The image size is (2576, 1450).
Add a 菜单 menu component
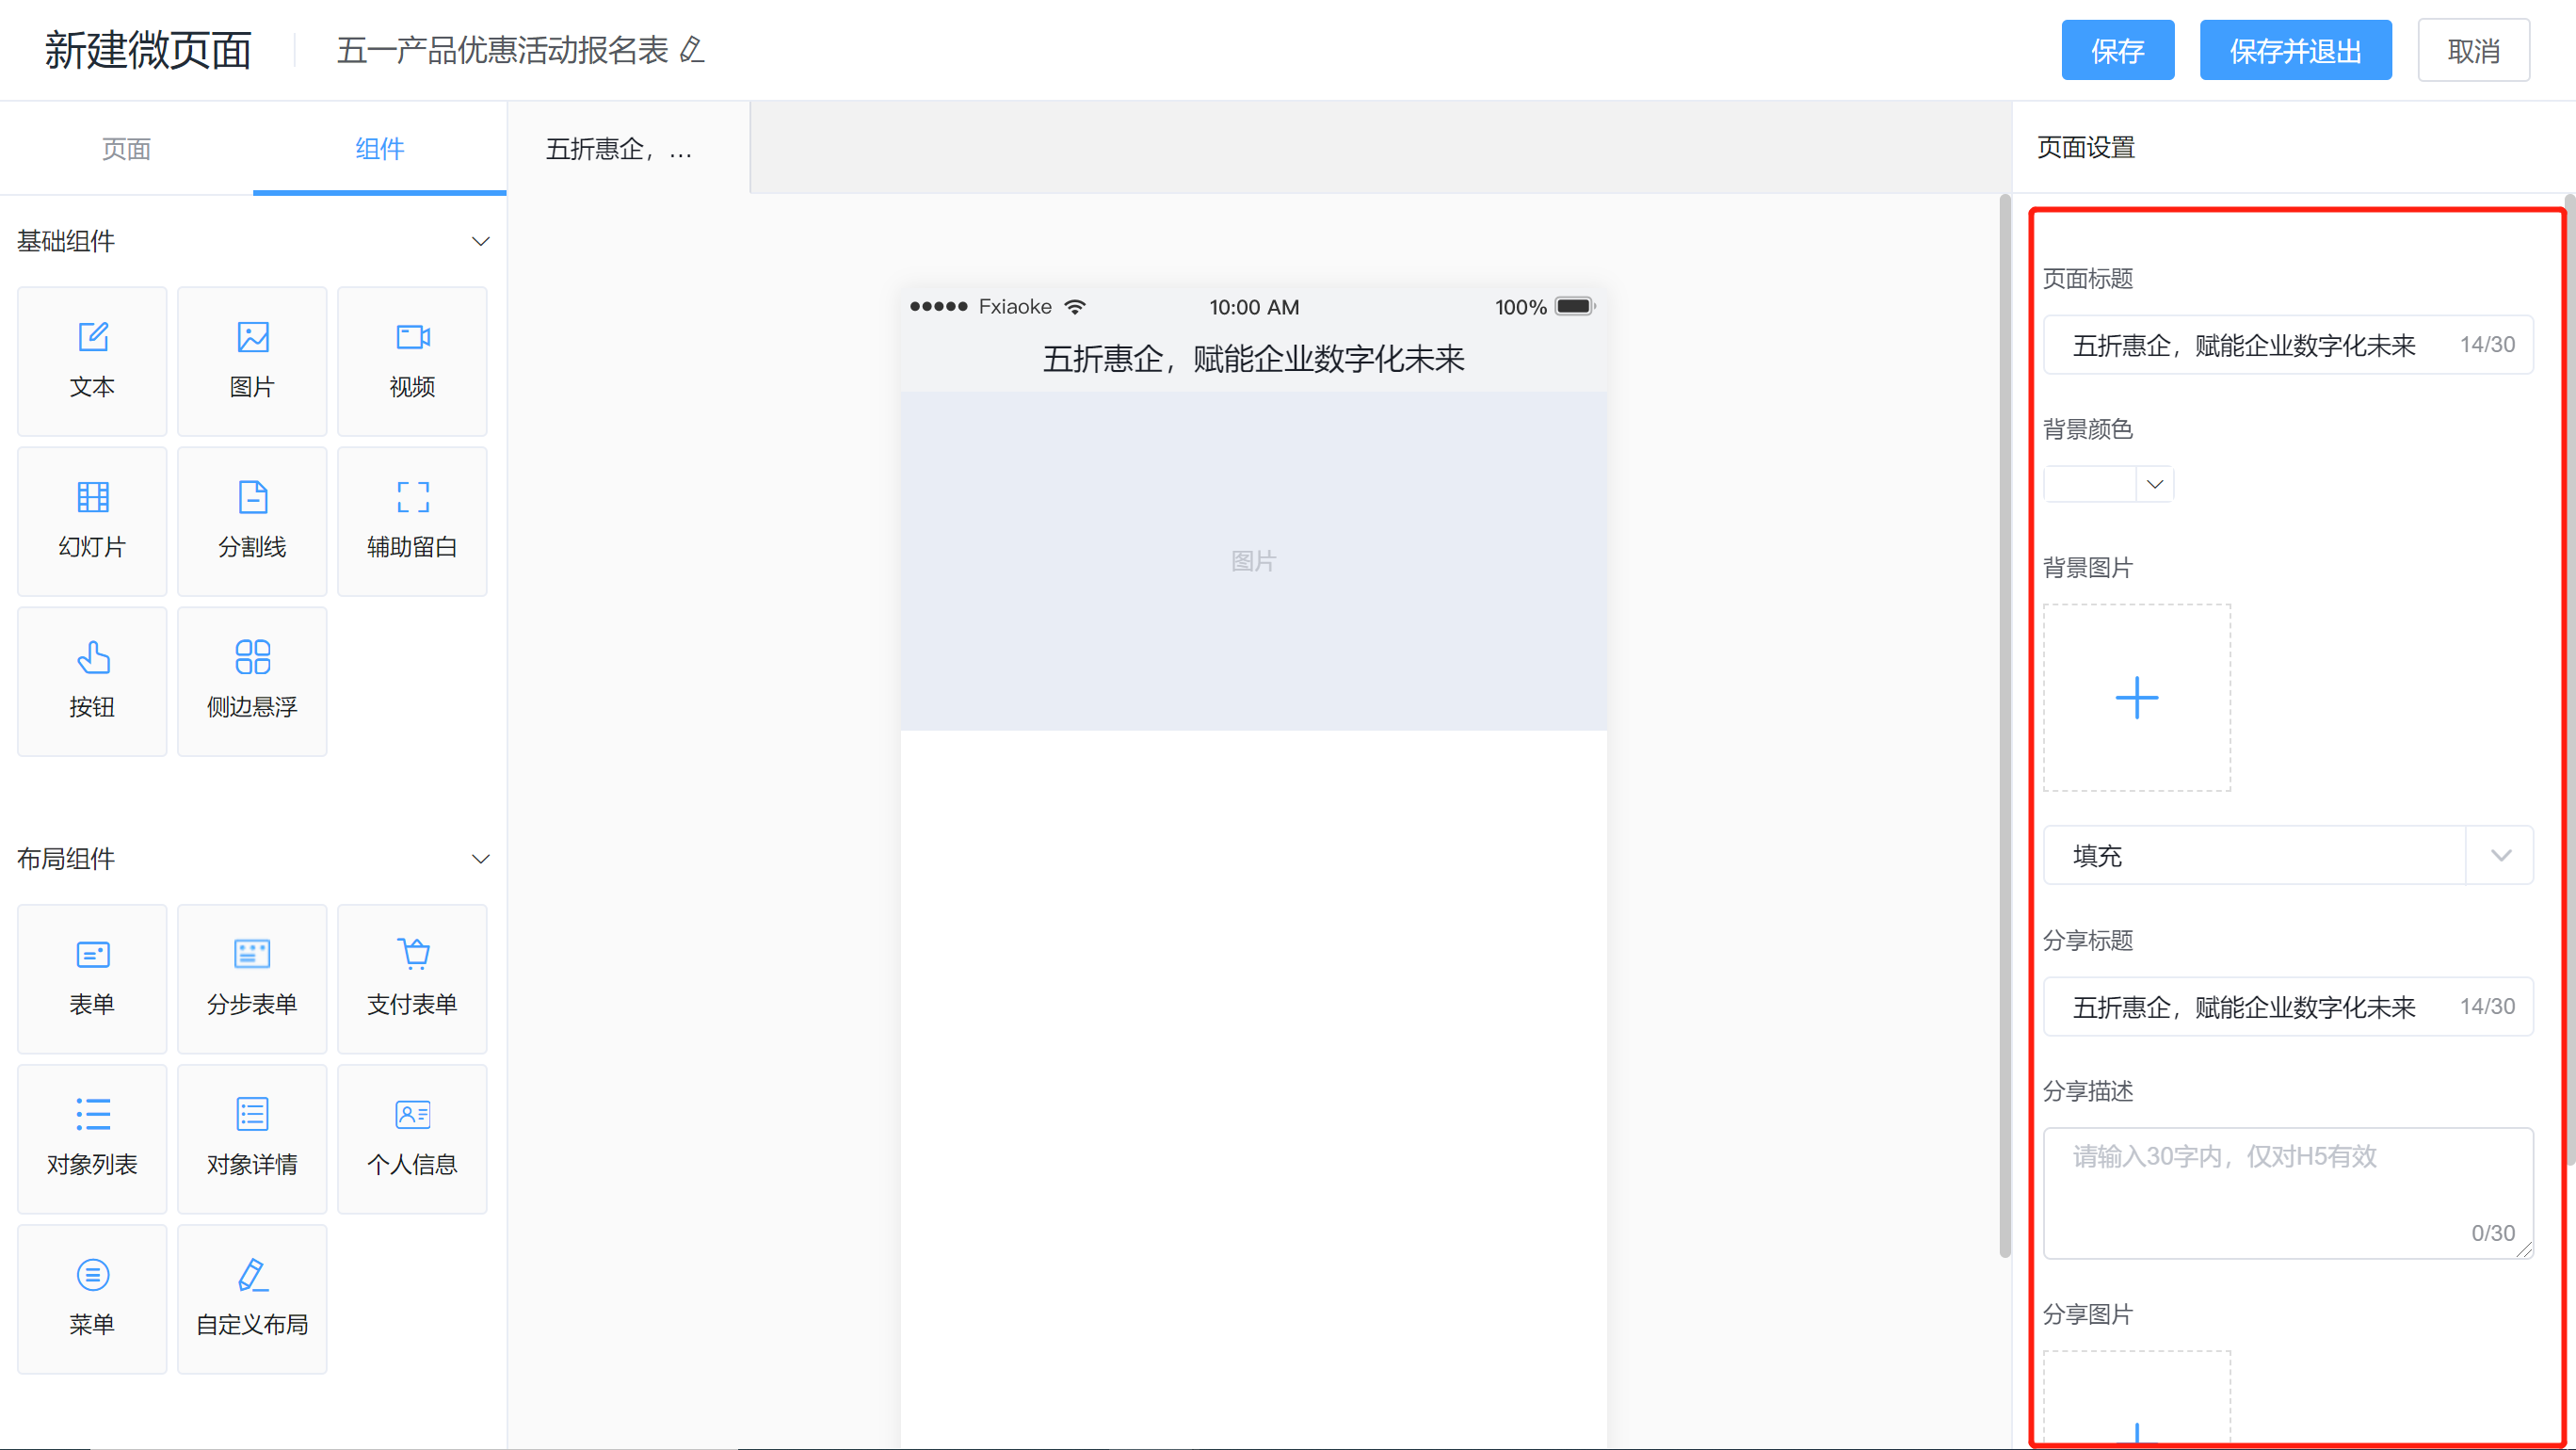point(92,1299)
